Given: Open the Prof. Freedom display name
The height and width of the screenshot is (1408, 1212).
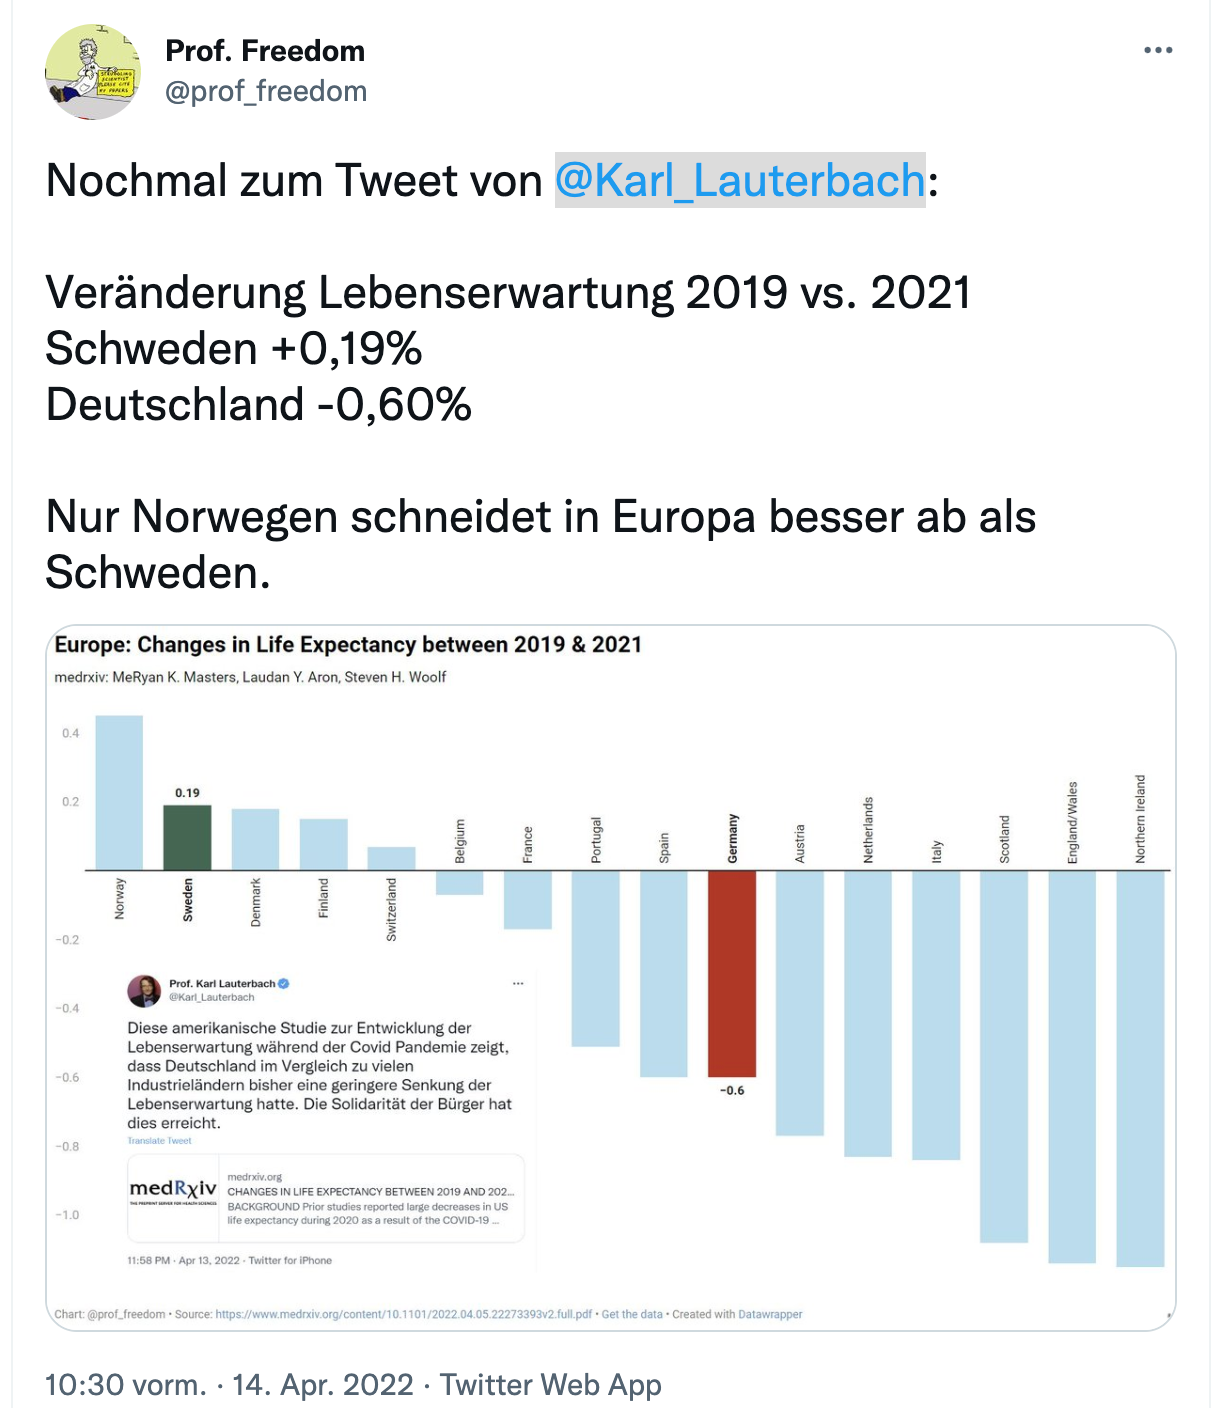Looking at the screenshot, I should pos(265,51).
